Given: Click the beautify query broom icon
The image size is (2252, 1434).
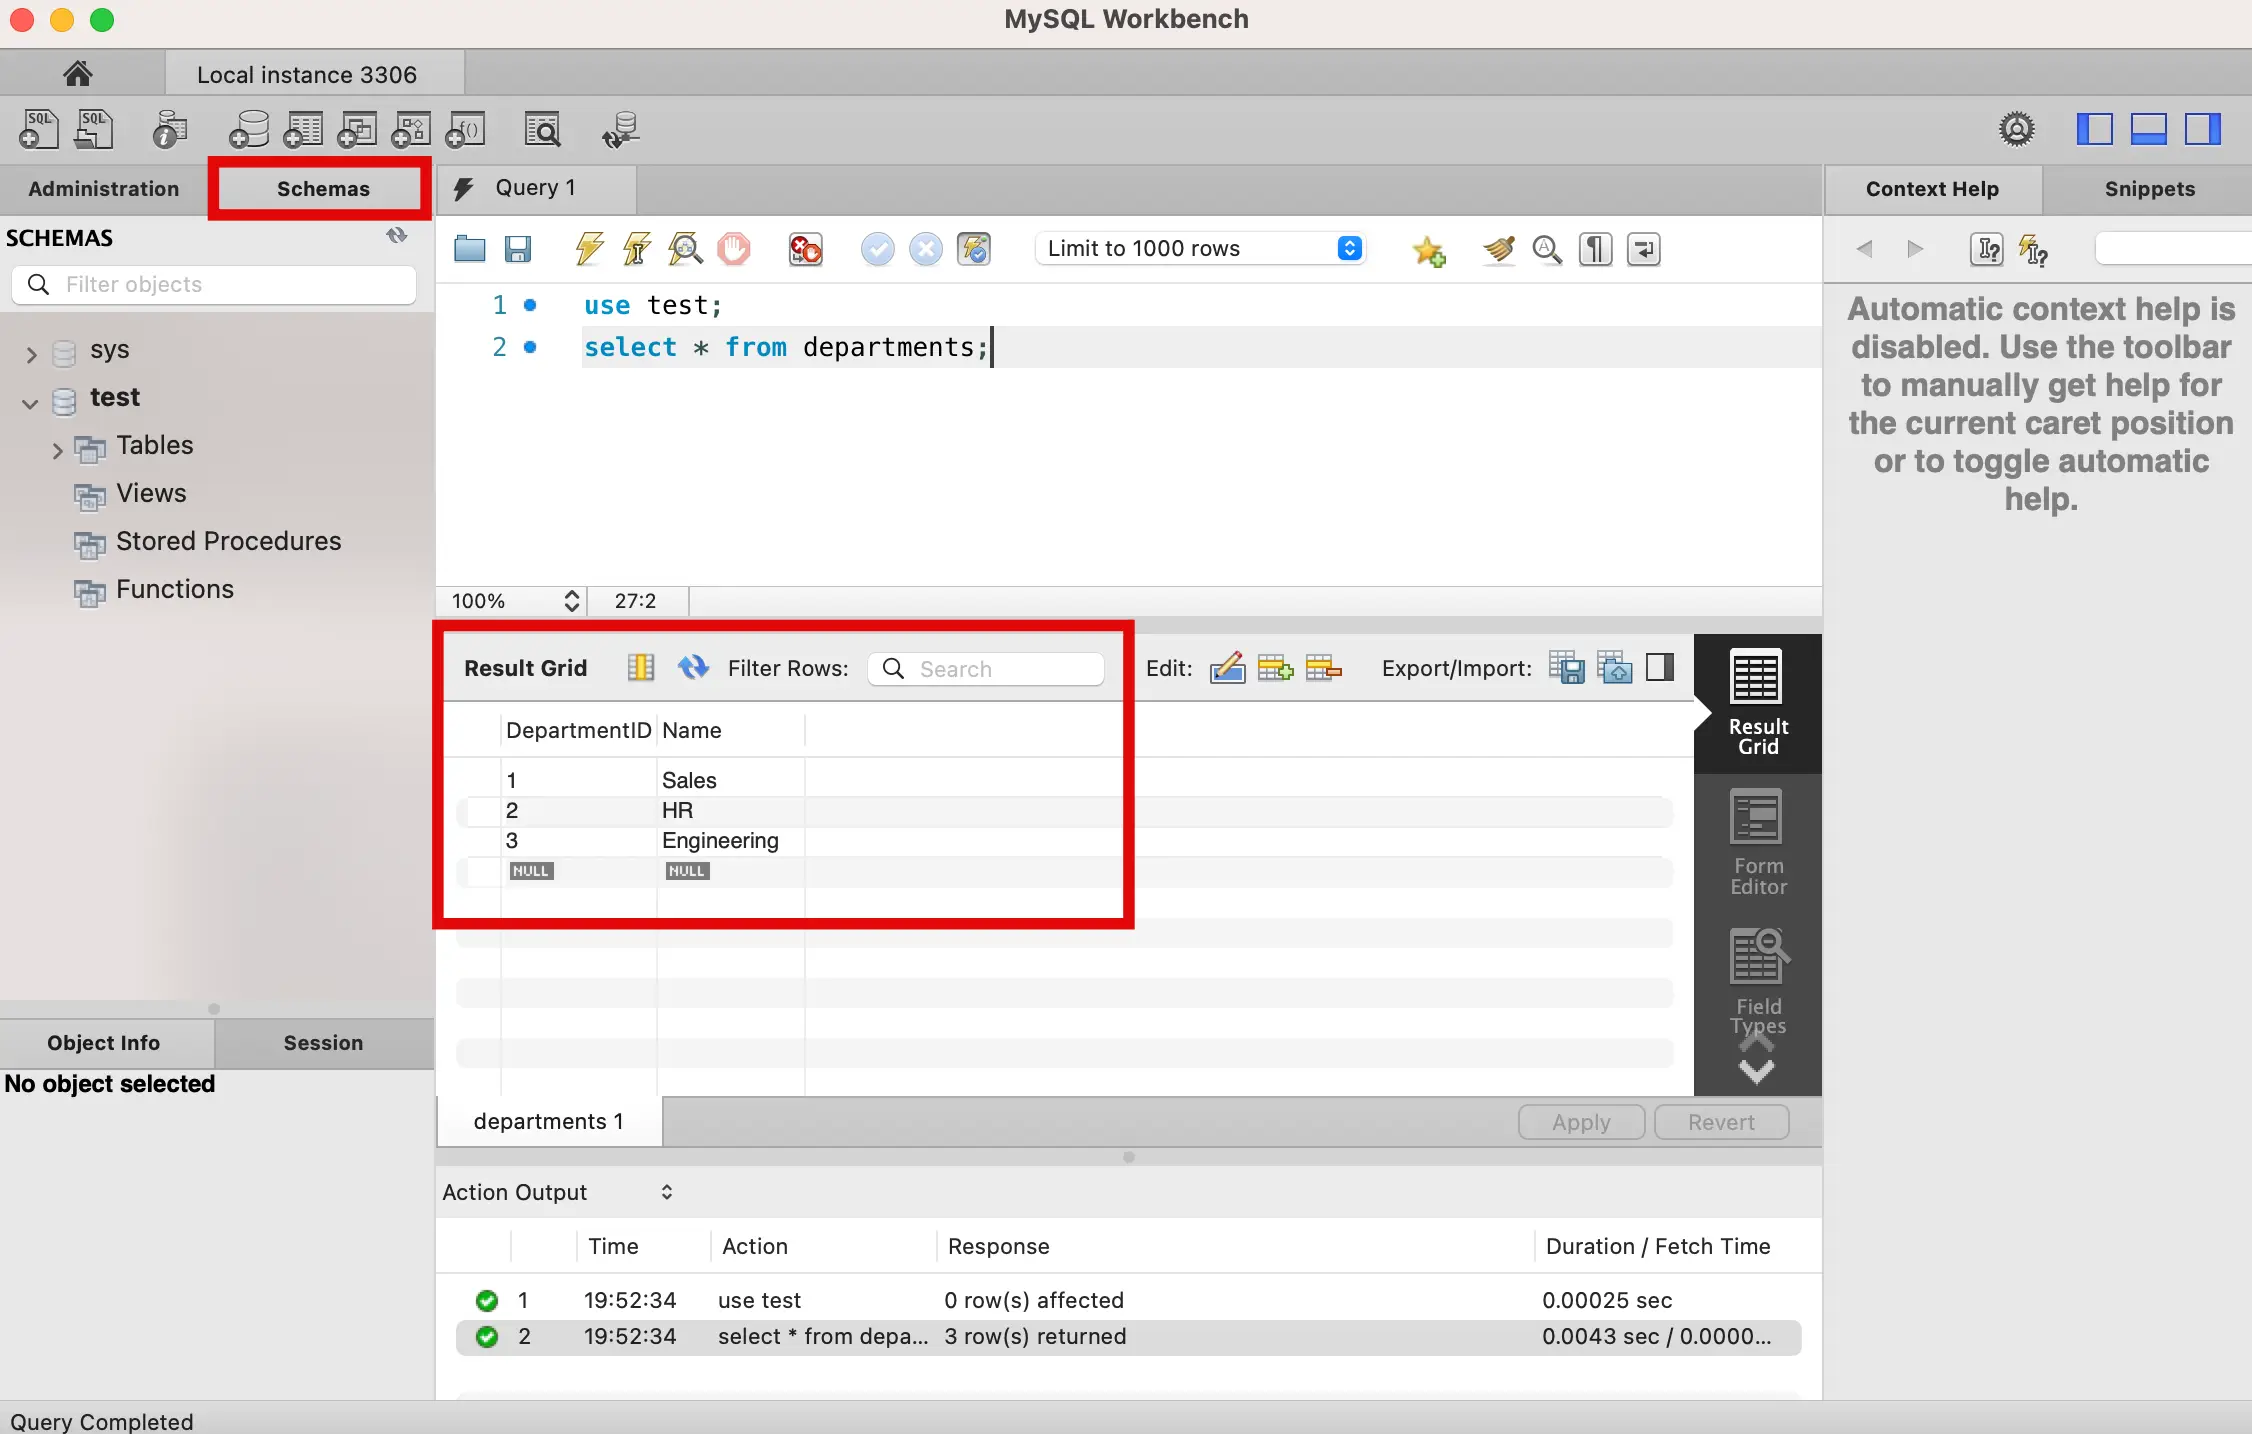Looking at the screenshot, I should coord(1498,249).
